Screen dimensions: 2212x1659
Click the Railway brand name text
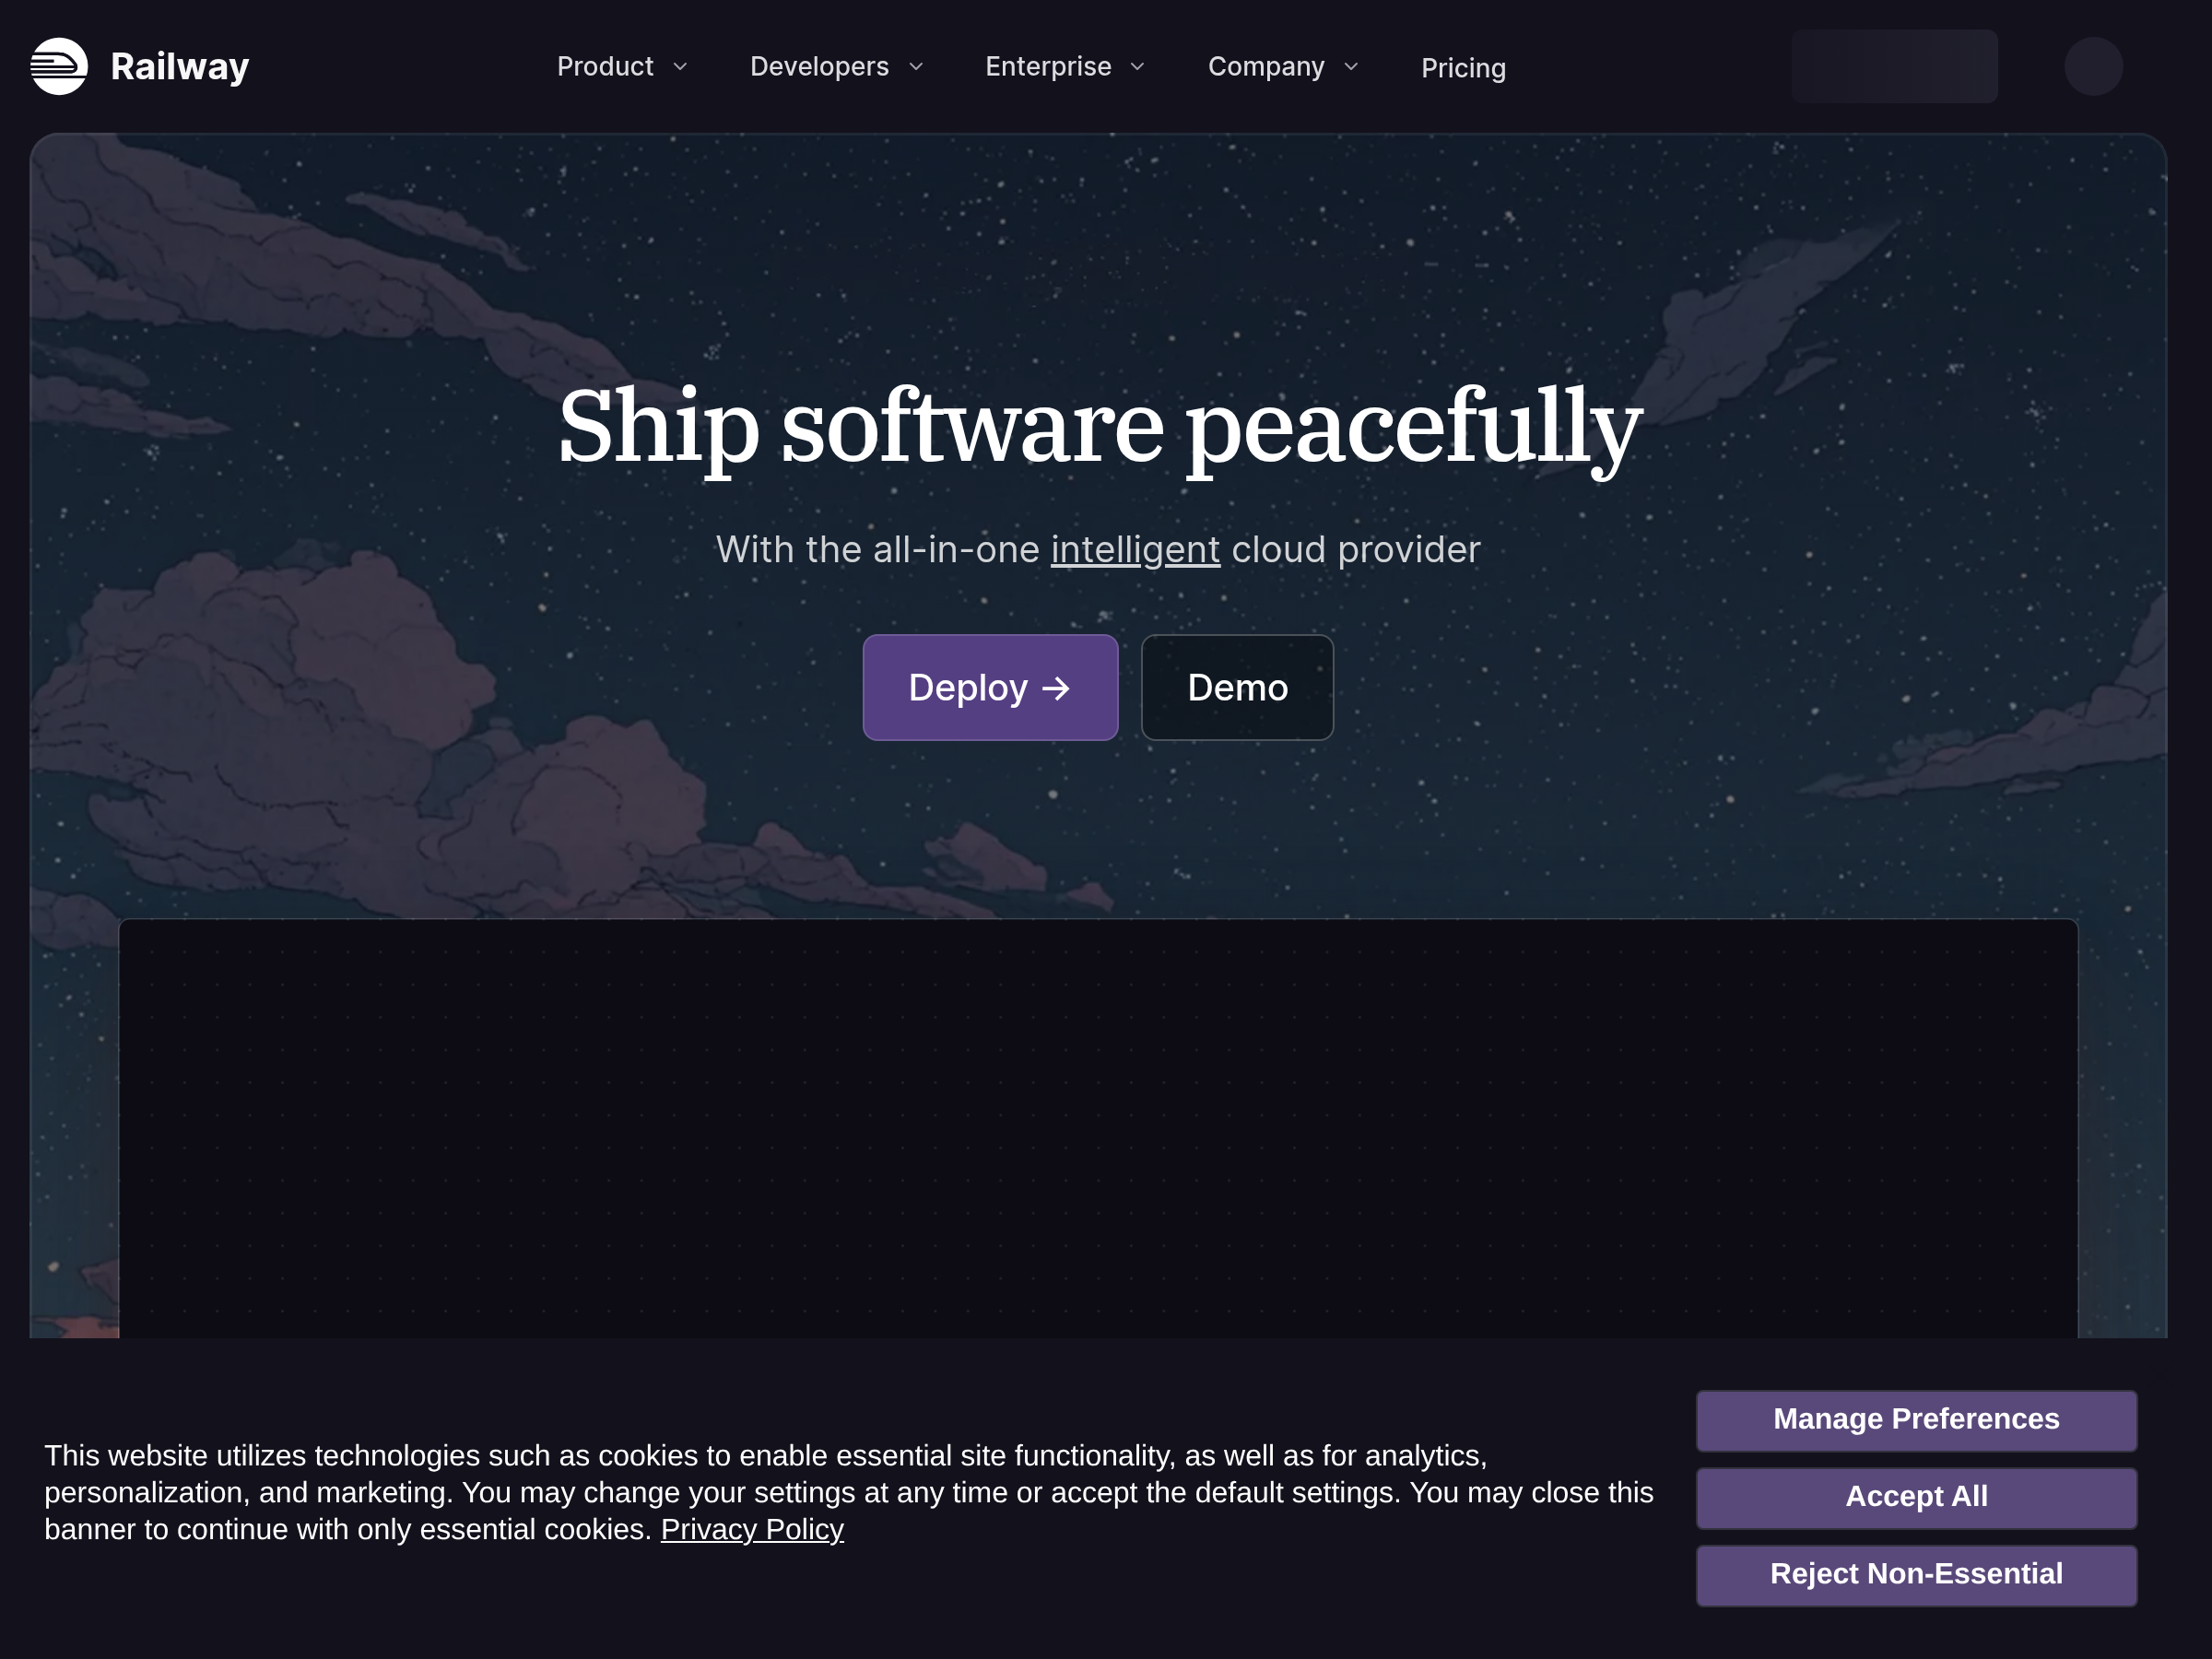(x=180, y=67)
